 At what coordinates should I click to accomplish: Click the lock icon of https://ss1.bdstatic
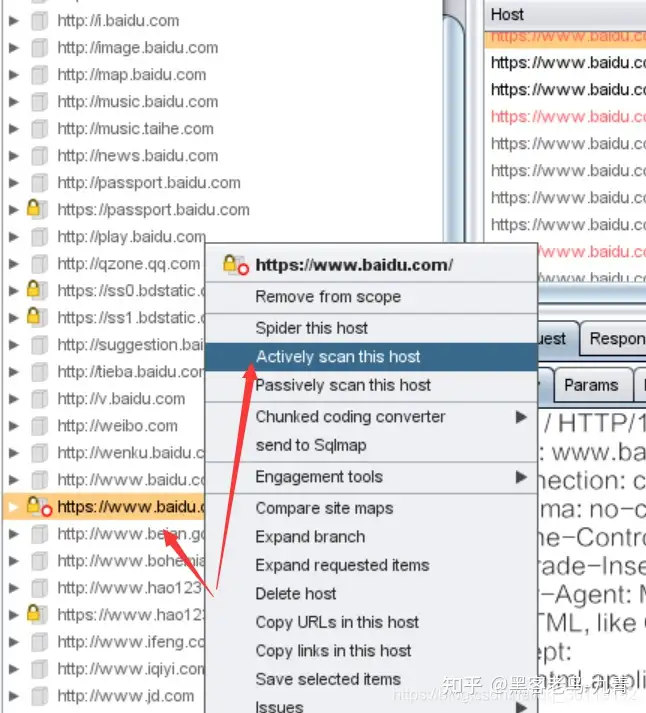[x=34, y=316]
